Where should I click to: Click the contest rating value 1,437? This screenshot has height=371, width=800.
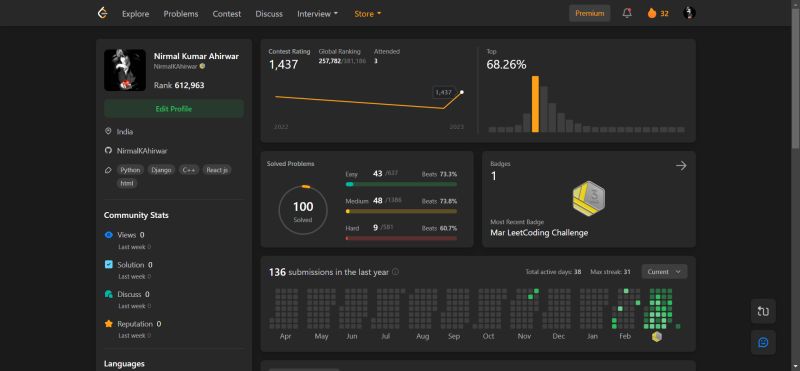pyautogui.click(x=283, y=65)
